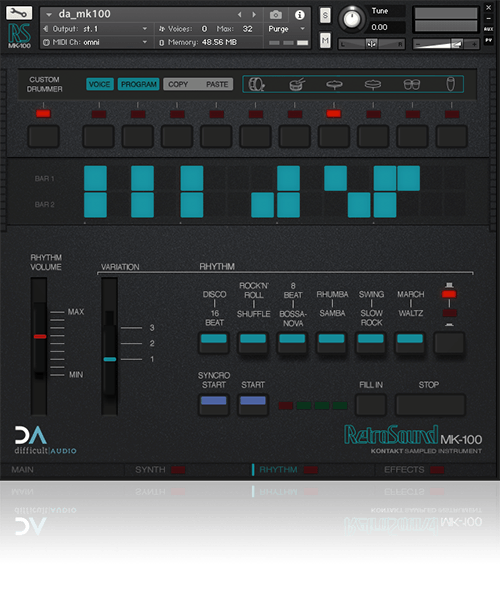Select the Rhumba / Samba rhythm button
The width and height of the screenshot is (500, 589).
pyautogui.click(x=331, y=343)
